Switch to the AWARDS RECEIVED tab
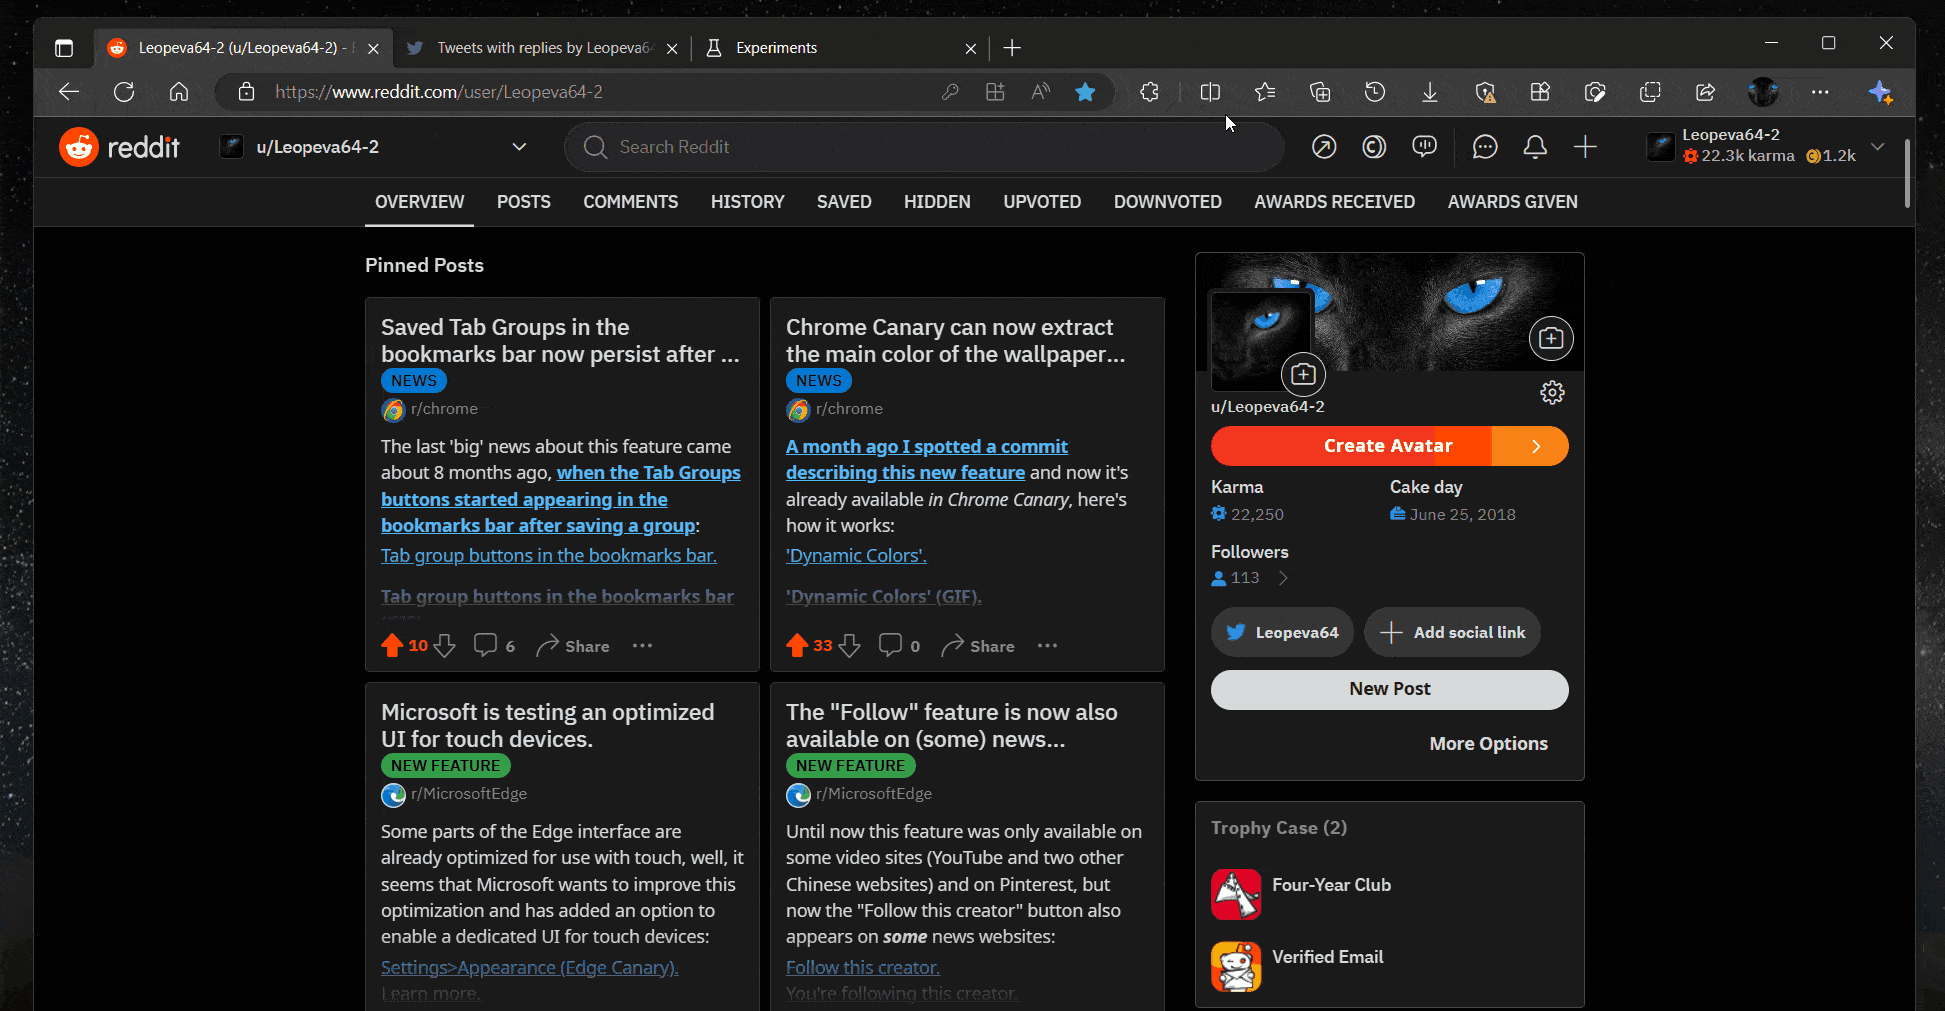This screenshot has width=1945, height=1011. [1335, 202]
